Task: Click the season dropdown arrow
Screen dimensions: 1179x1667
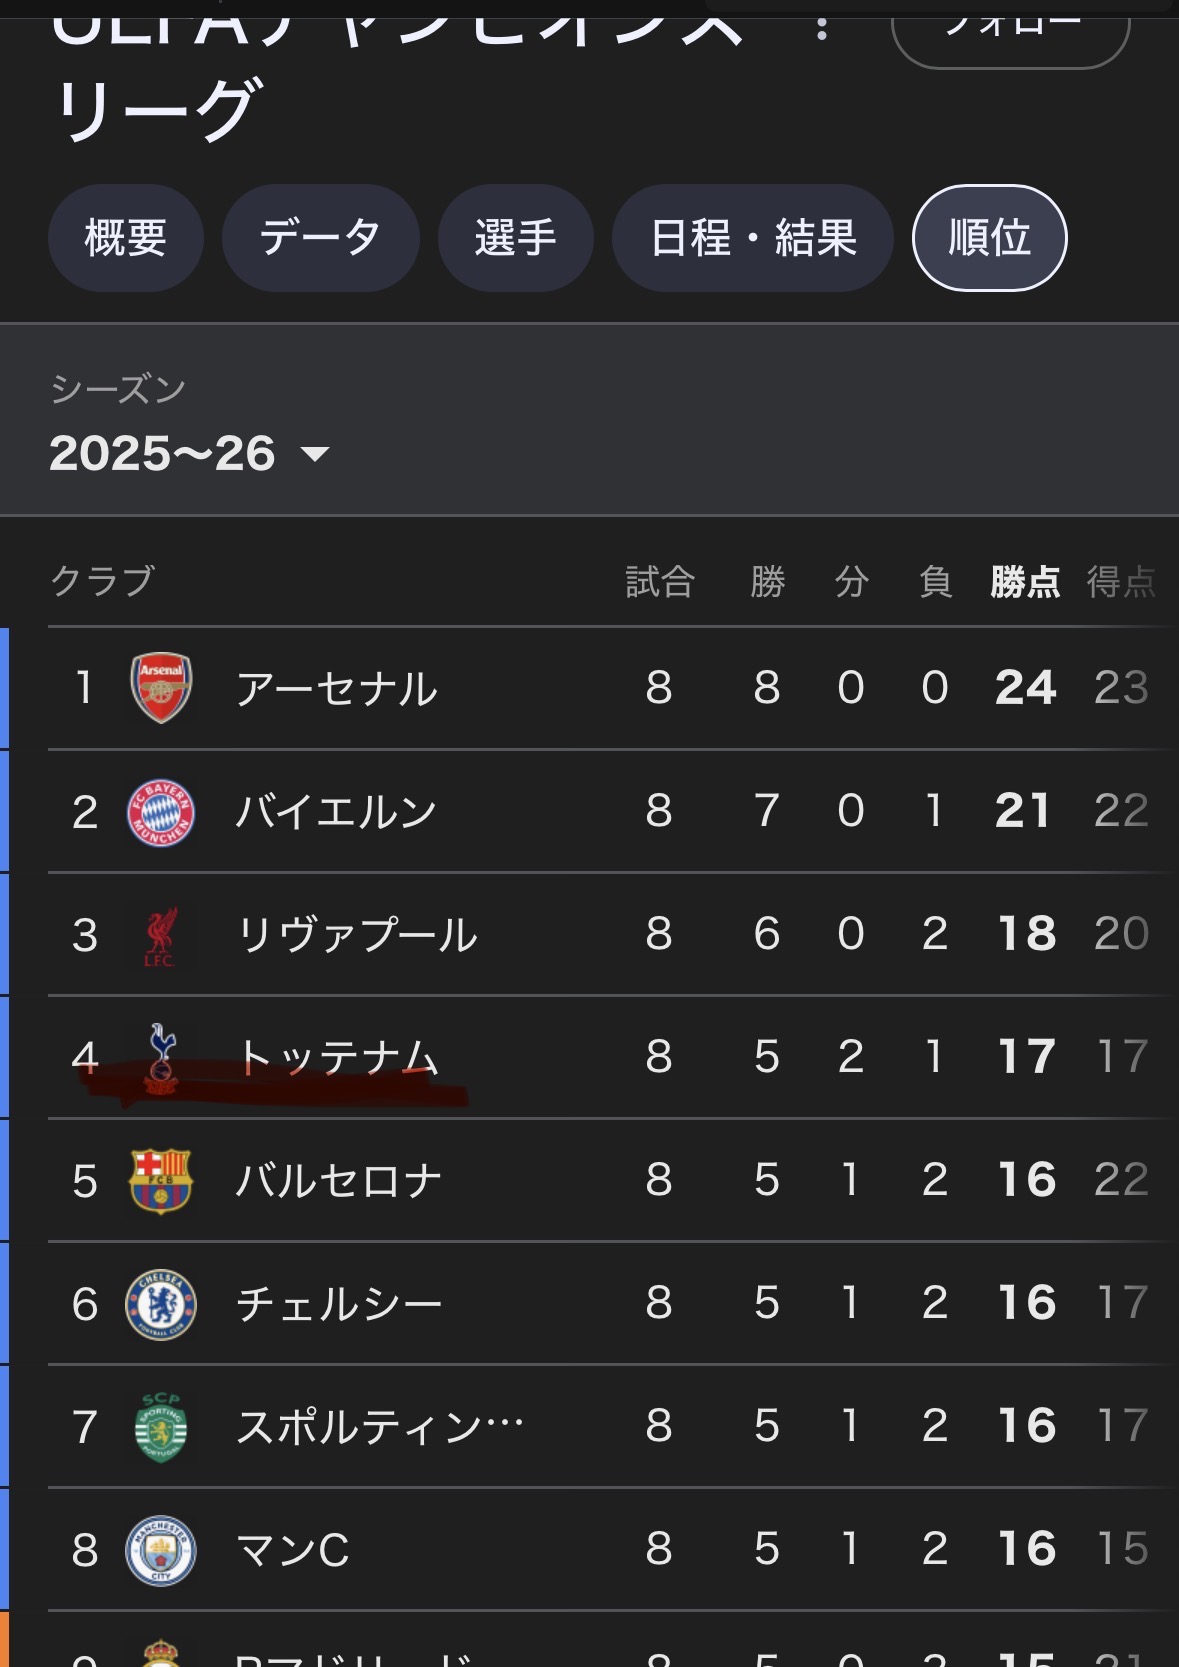Action: [315, 455]
